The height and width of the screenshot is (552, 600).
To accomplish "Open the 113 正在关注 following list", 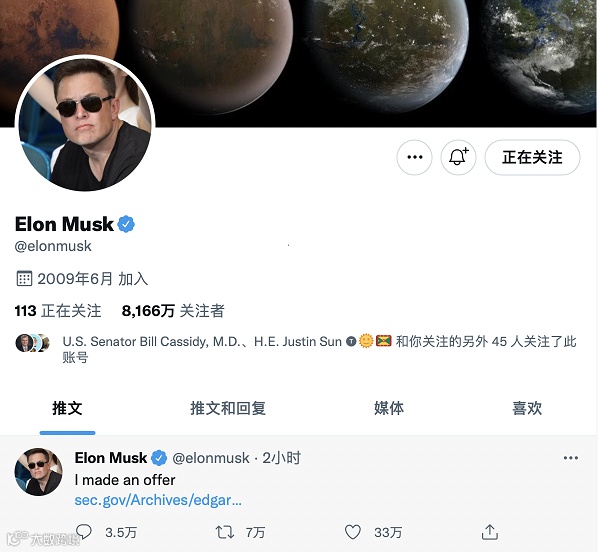I will pyautogui.click(x=58, y=311).
